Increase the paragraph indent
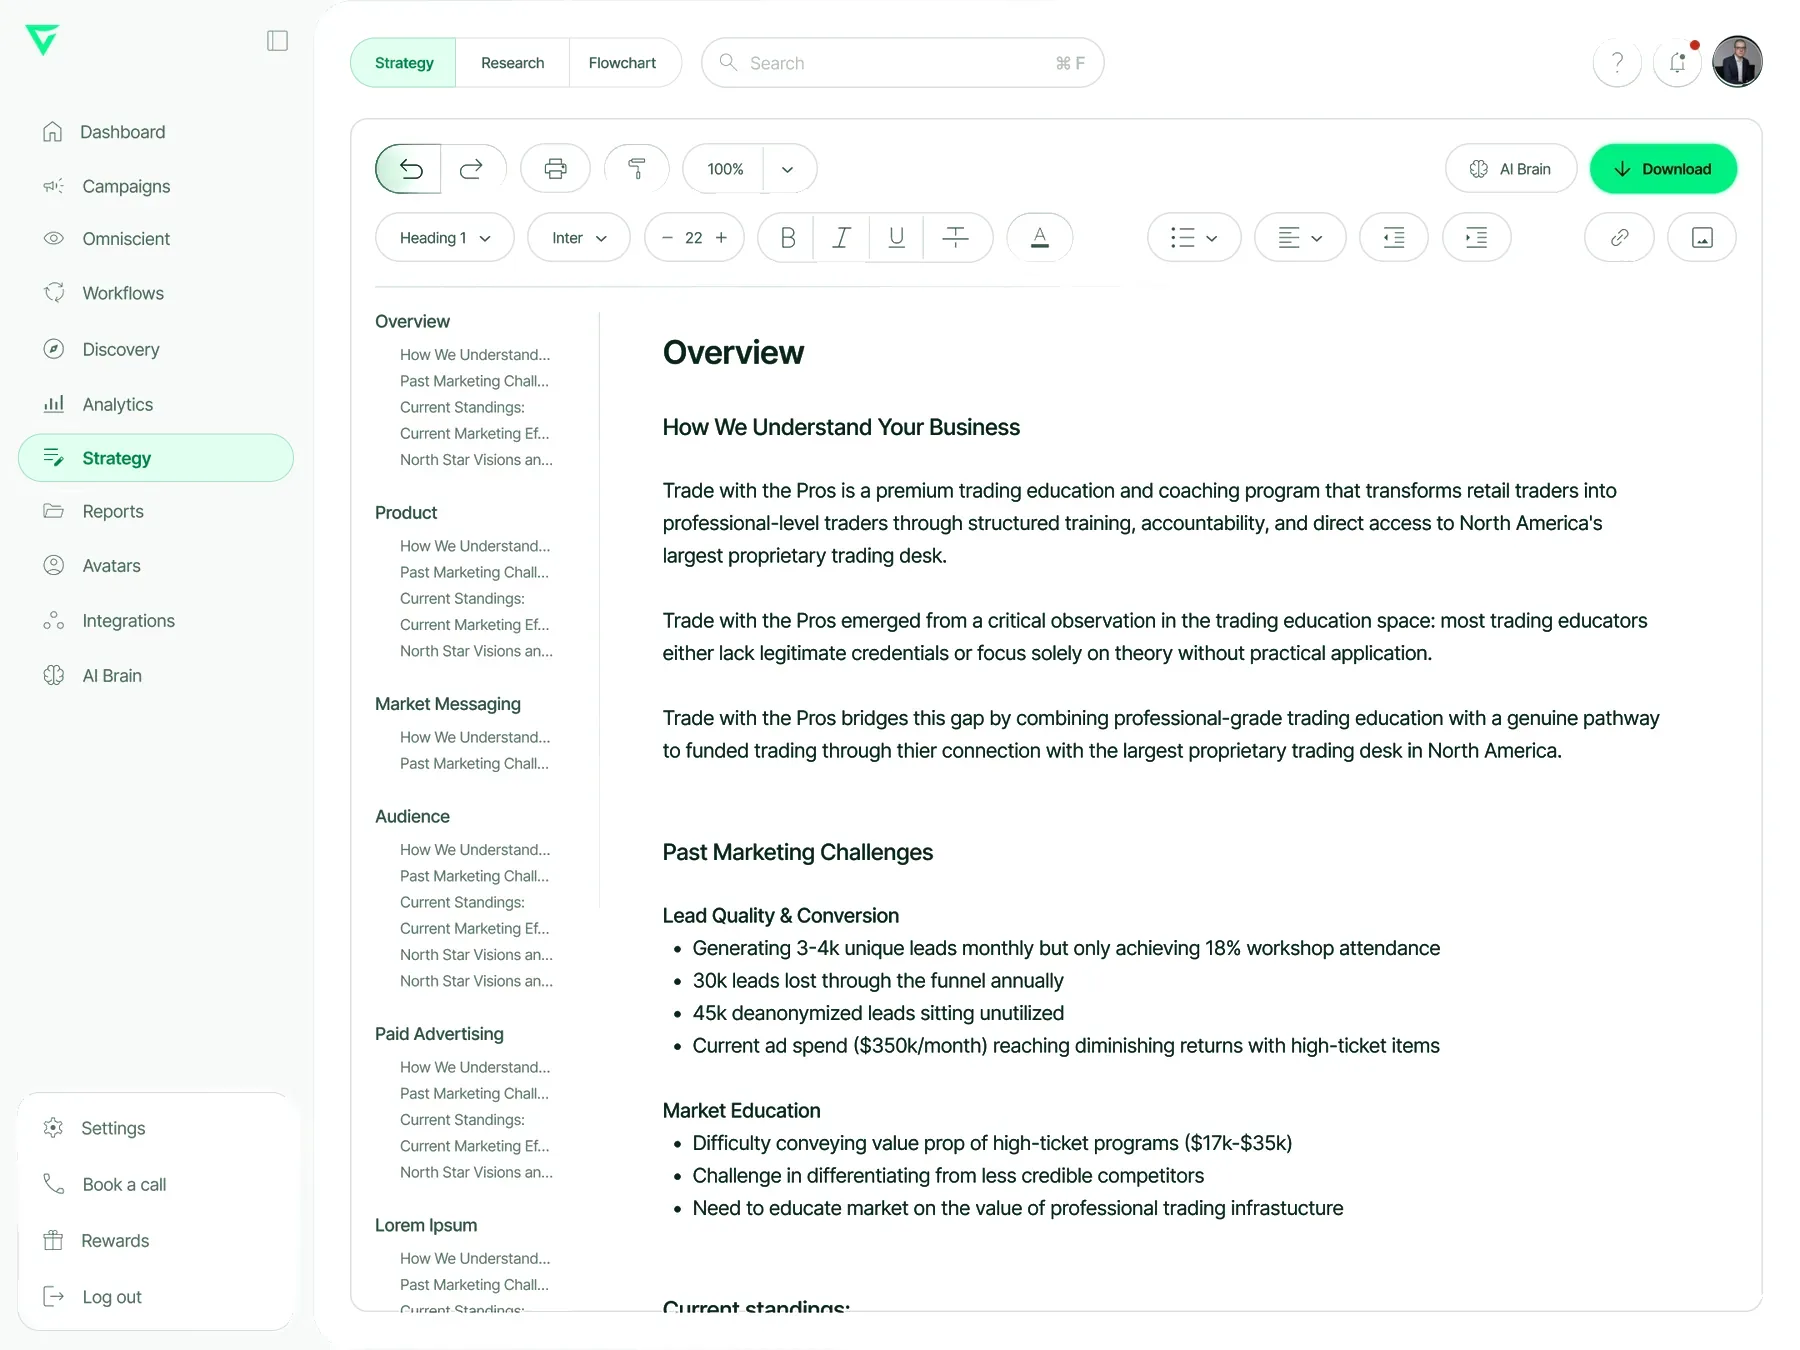The width and height of the screenshot is (1800, 1350). point(1477,238)
